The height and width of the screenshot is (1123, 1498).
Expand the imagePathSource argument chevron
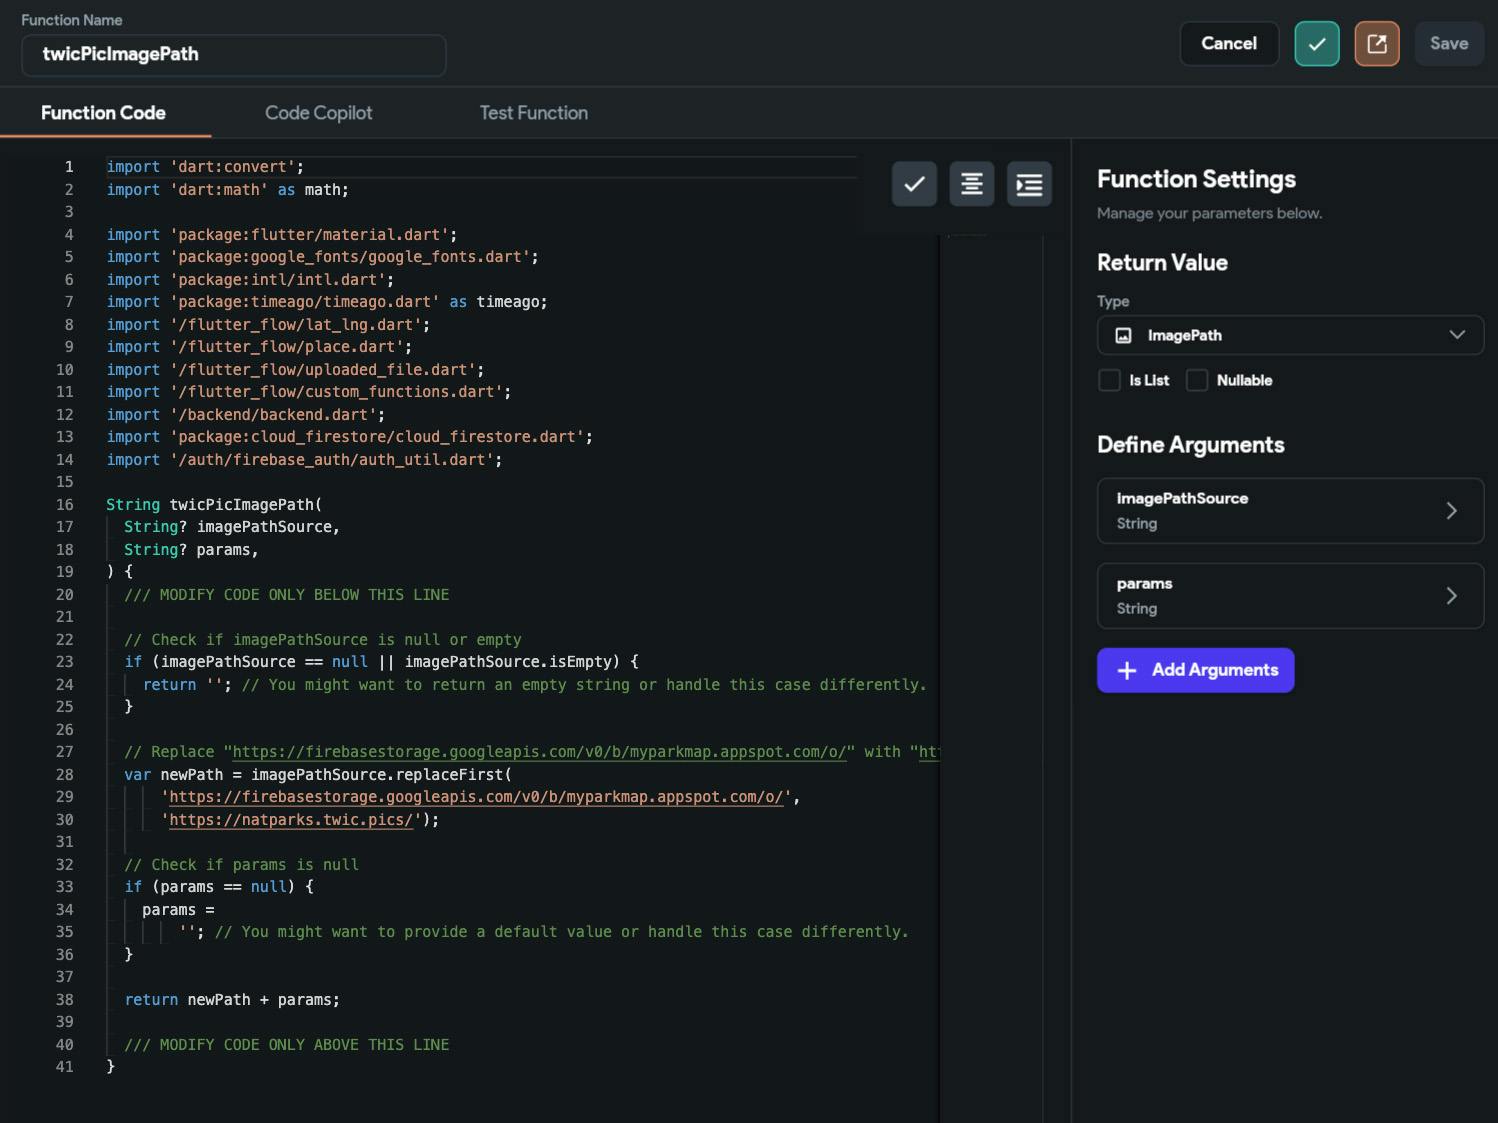tap(1451, 511)
